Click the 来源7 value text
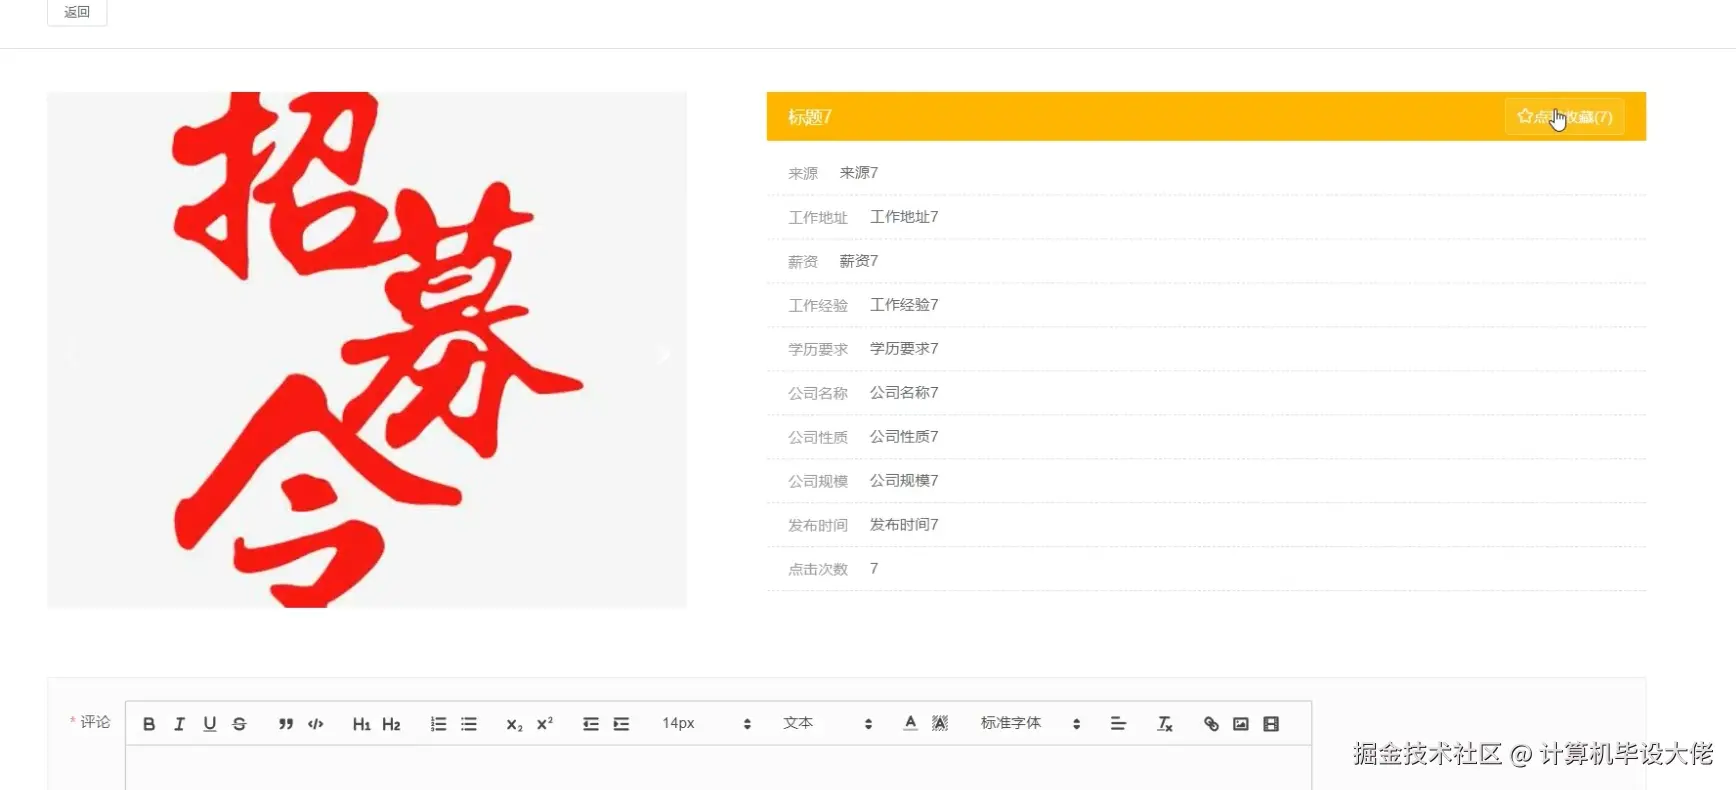 click(x=859, y=173)
